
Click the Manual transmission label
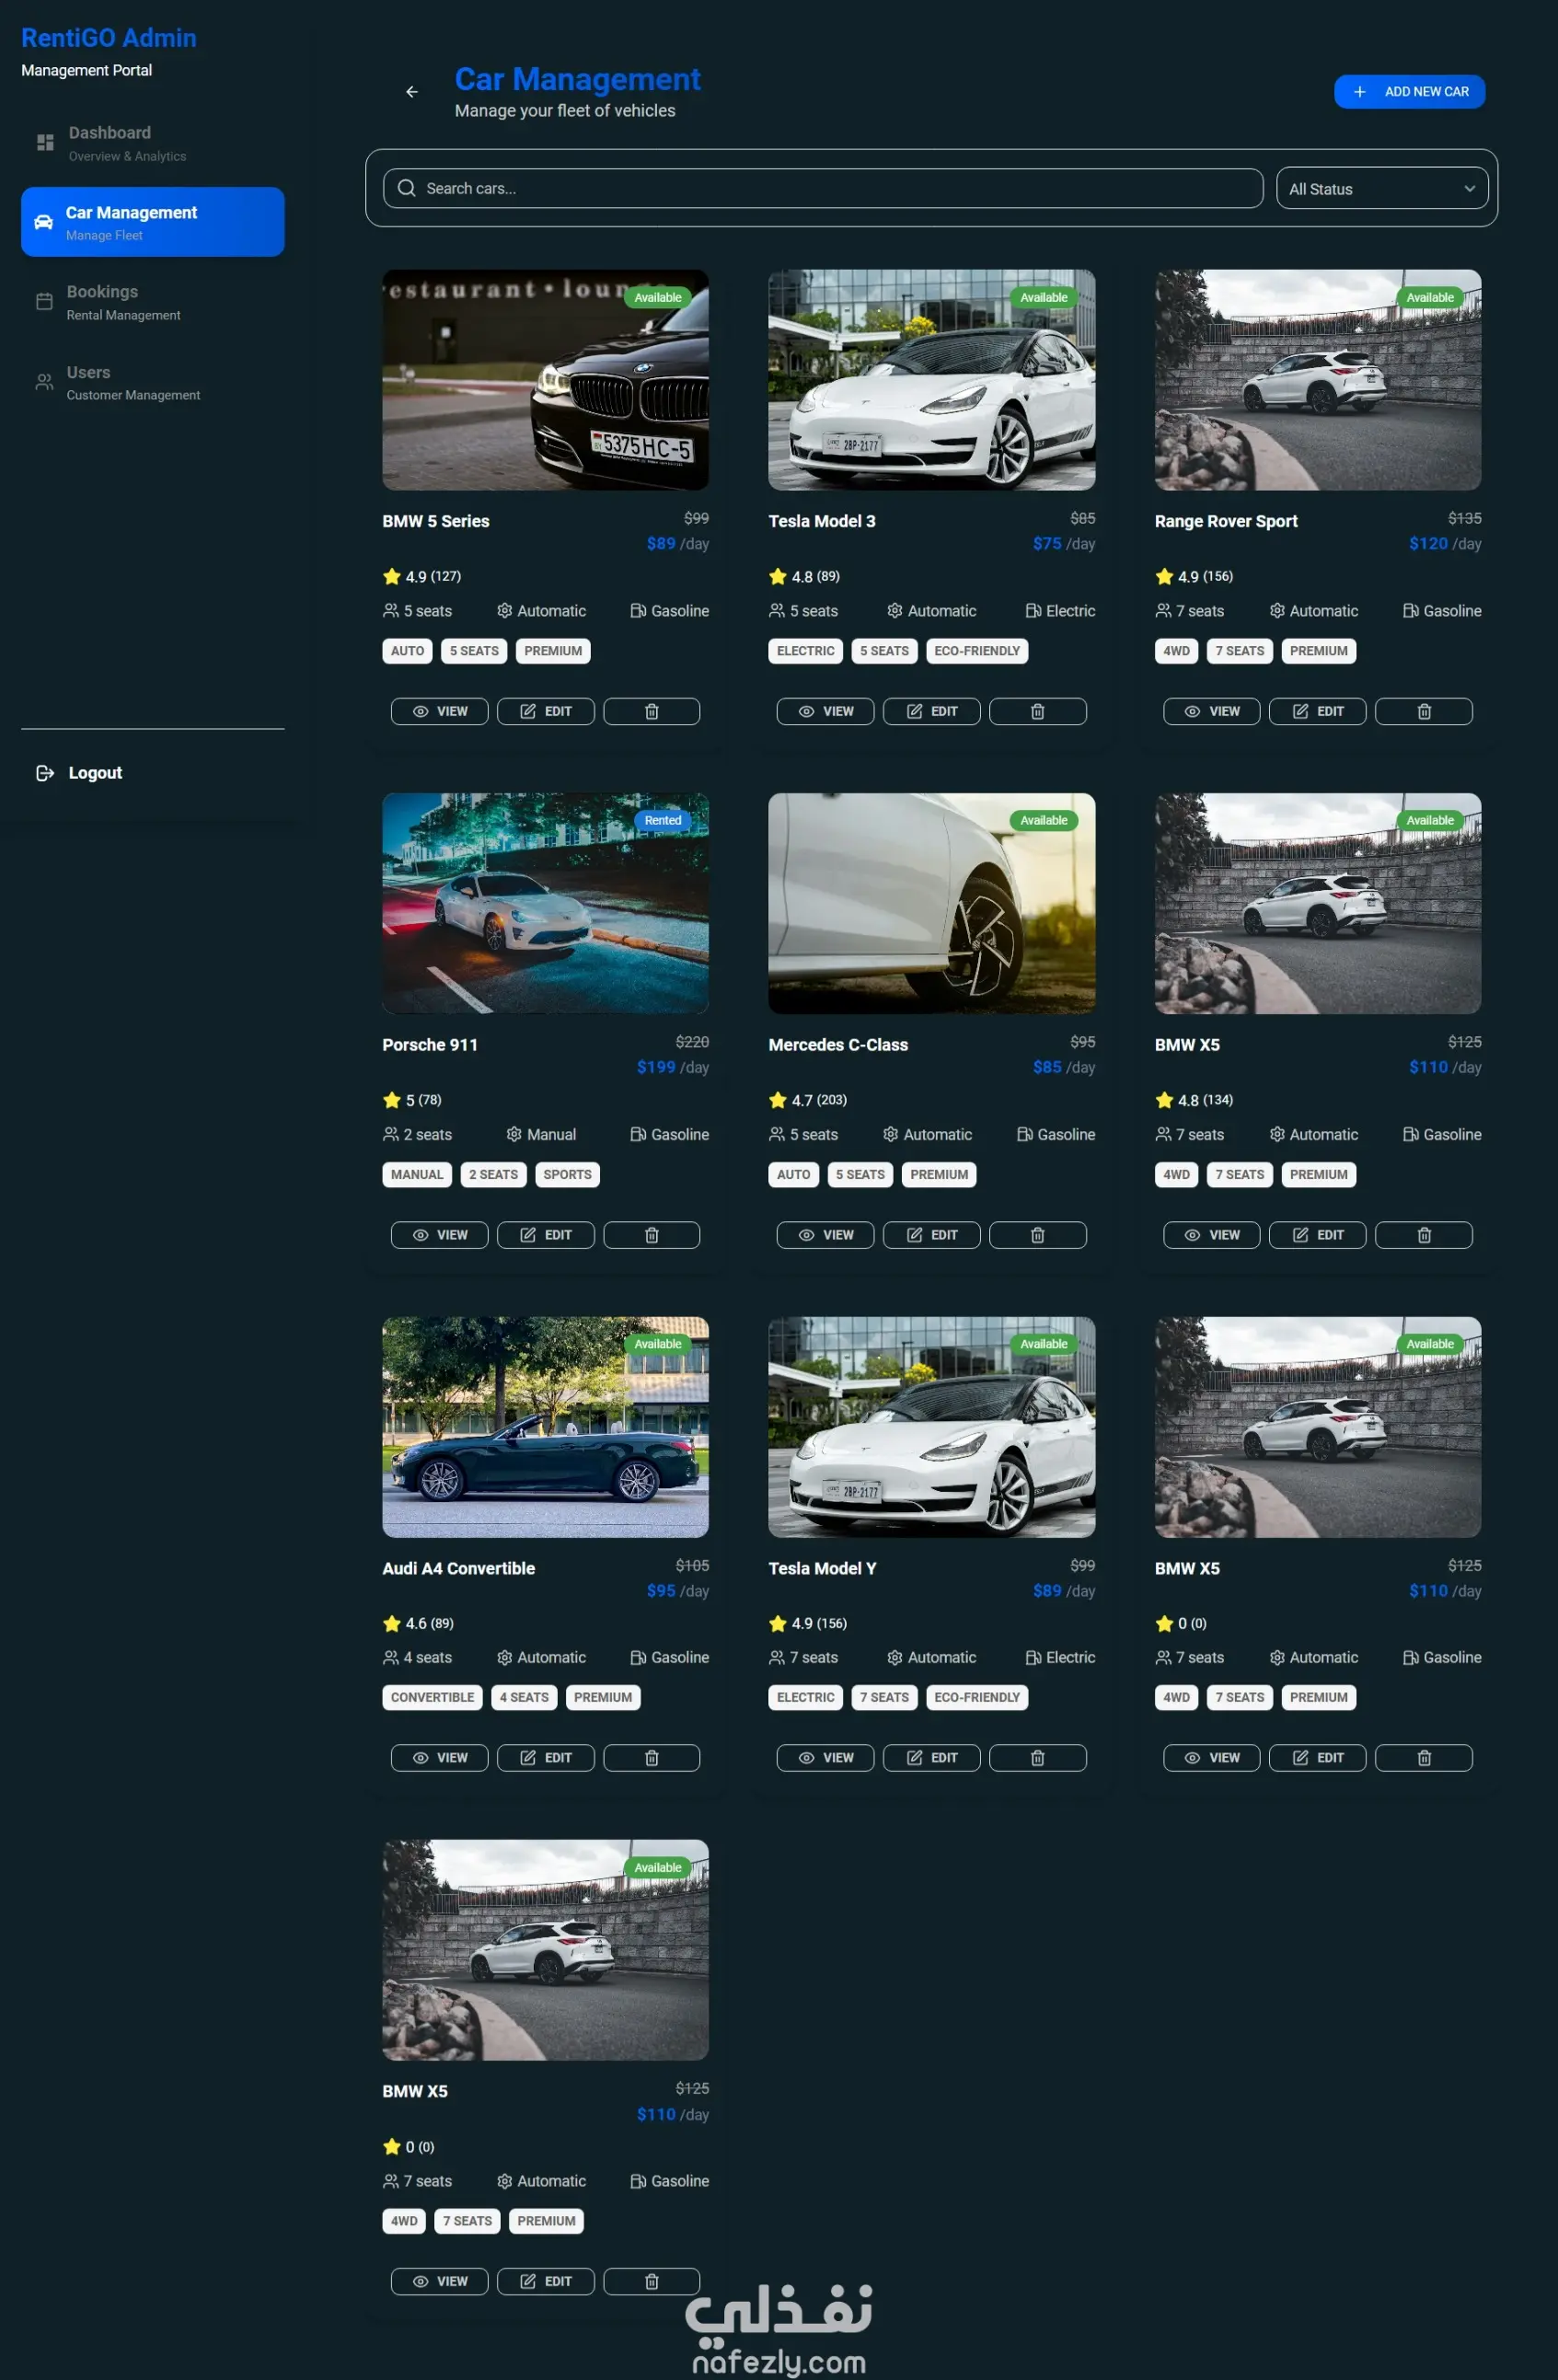coord(541,1135)
